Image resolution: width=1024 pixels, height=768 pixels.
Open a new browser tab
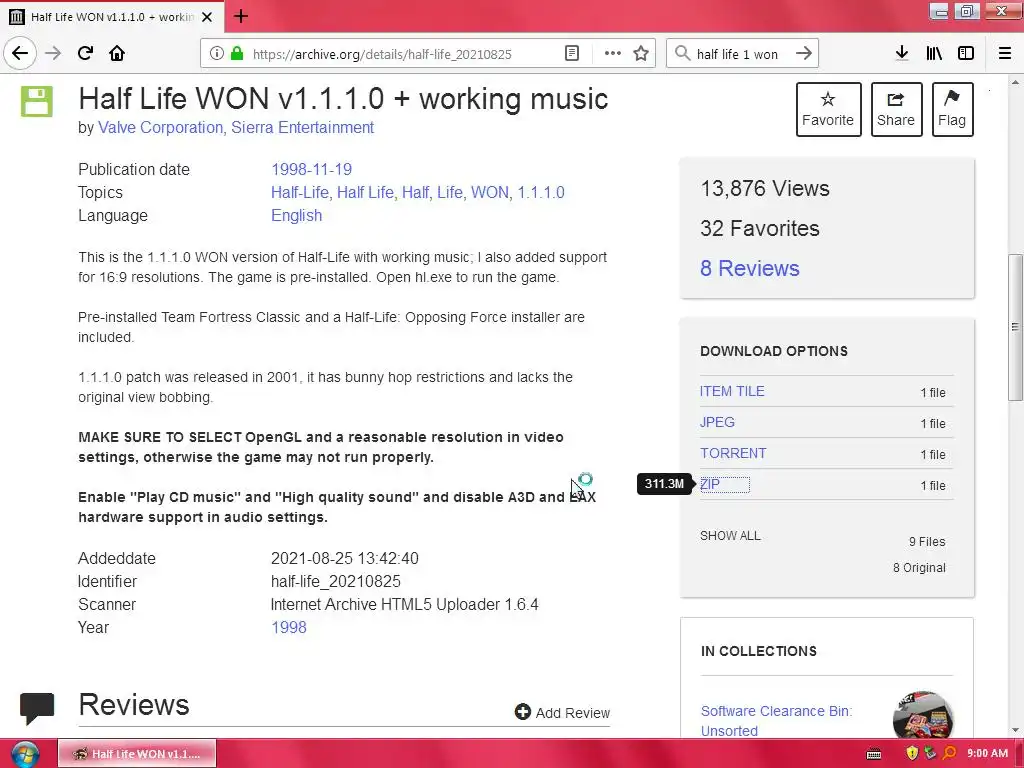pos(240,16)
